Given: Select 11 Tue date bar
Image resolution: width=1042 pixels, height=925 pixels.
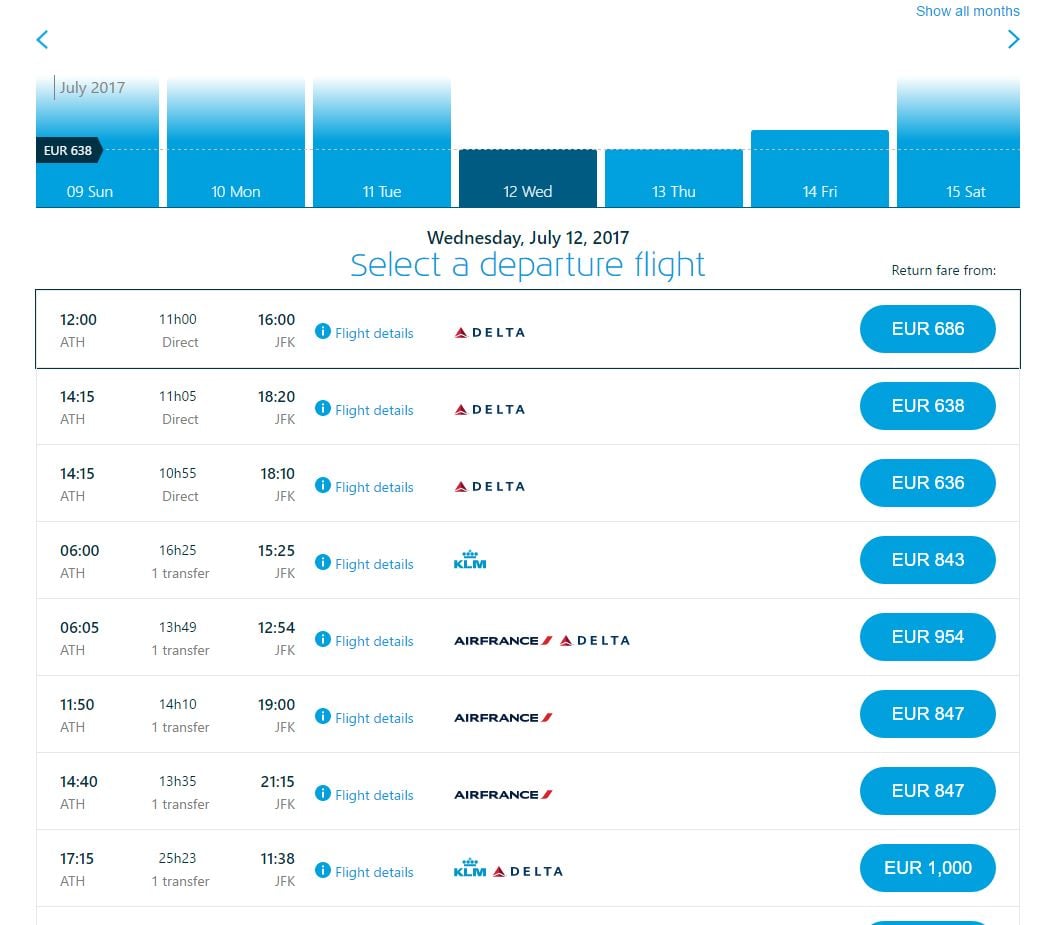Looking at the screenshot, I should 382,142.
